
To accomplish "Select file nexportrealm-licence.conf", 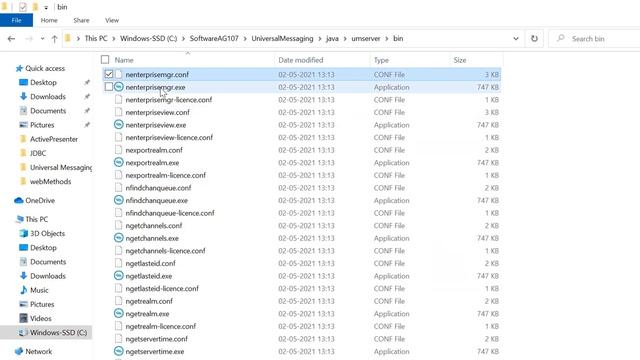I will coord(166,175).
